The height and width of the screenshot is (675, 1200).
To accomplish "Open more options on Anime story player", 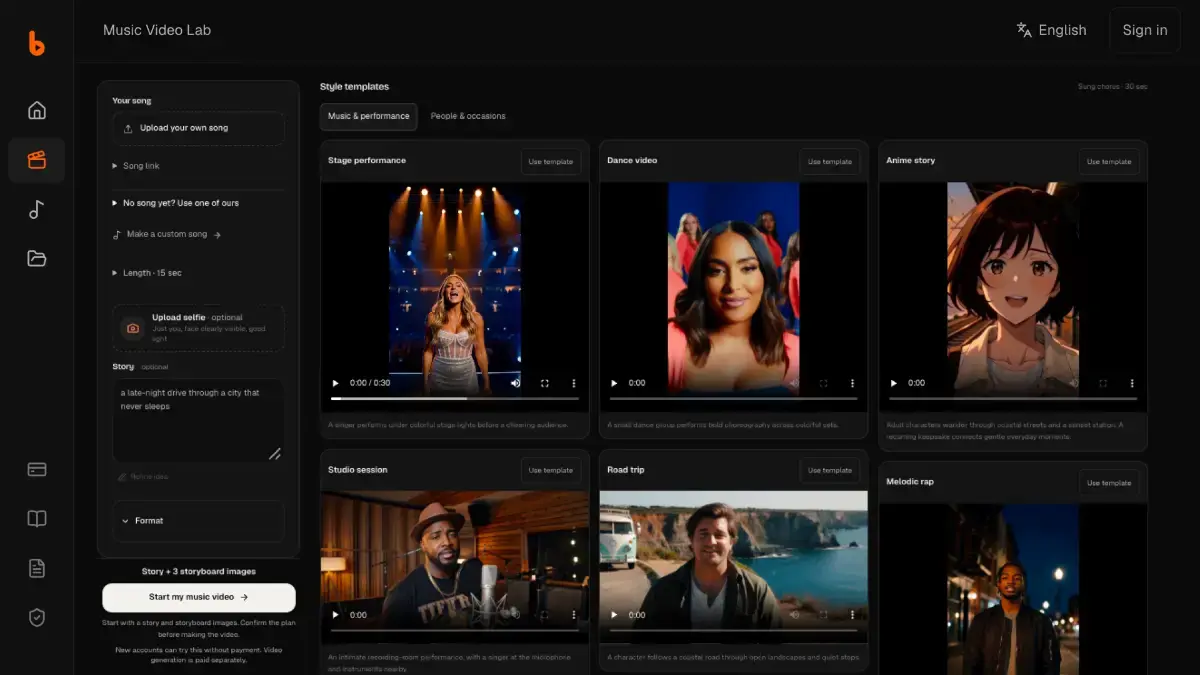I will (x=1132, y=383).
